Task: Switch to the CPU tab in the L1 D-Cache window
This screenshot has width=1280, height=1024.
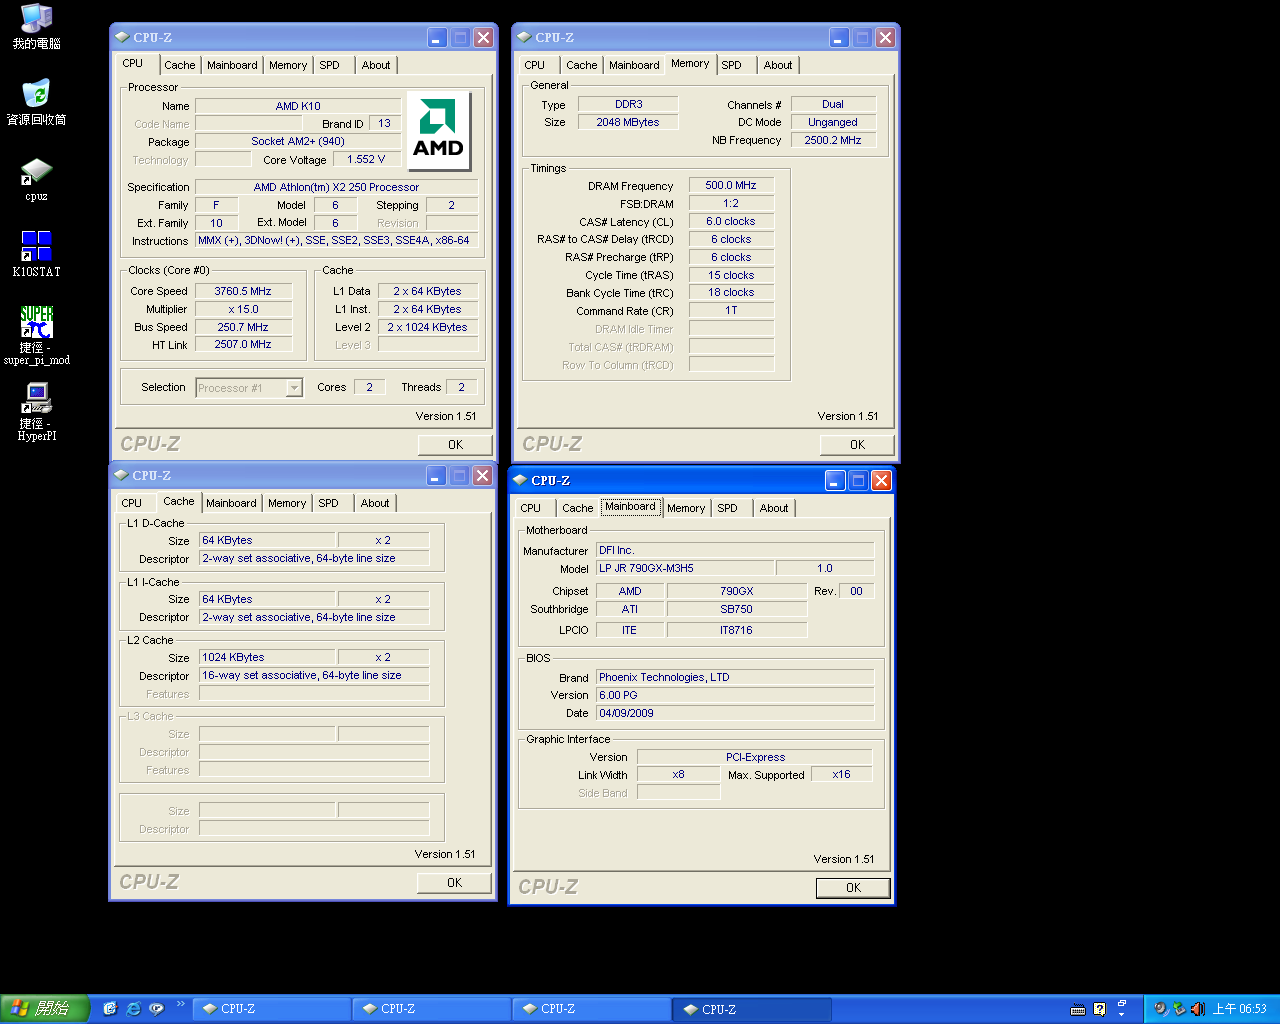Action: tap(132, 503)
